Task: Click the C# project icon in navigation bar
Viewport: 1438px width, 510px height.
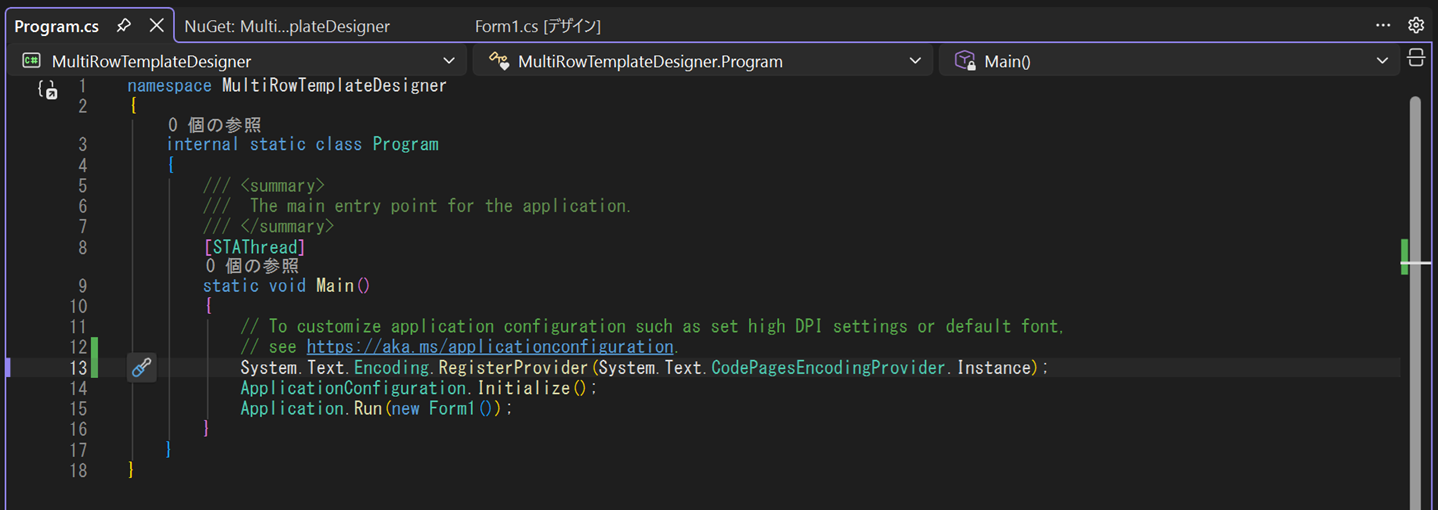Action: pyautogui.click(x=31, y=61)
